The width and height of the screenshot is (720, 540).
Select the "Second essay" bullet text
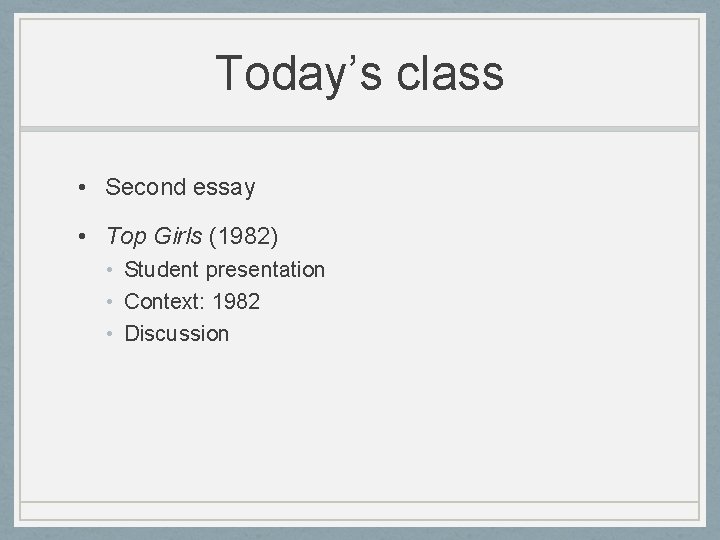(x=180, y=187)
